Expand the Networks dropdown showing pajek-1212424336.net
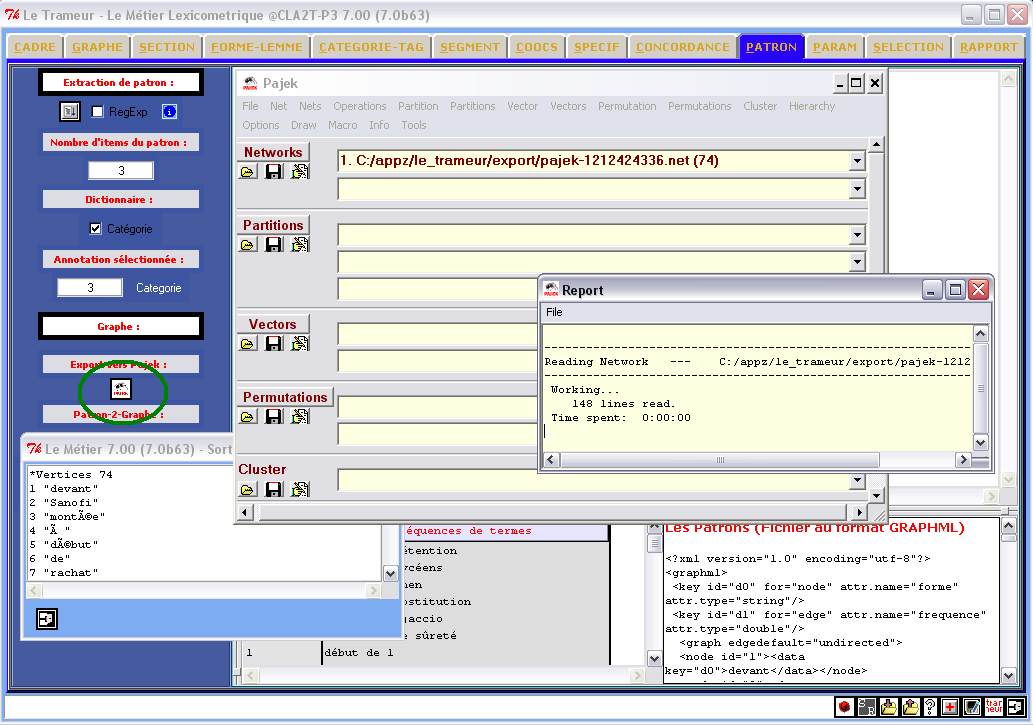This screenshot has width=1033, height=725. tap(856, 161)
